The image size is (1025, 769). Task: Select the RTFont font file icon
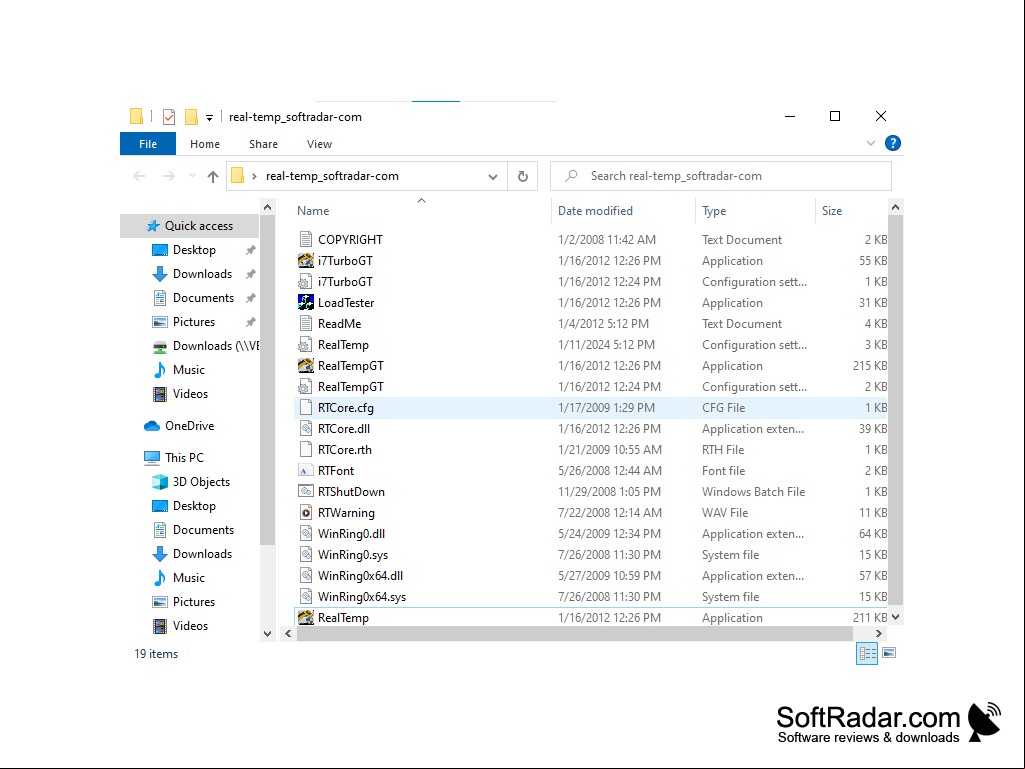point(305,470)
